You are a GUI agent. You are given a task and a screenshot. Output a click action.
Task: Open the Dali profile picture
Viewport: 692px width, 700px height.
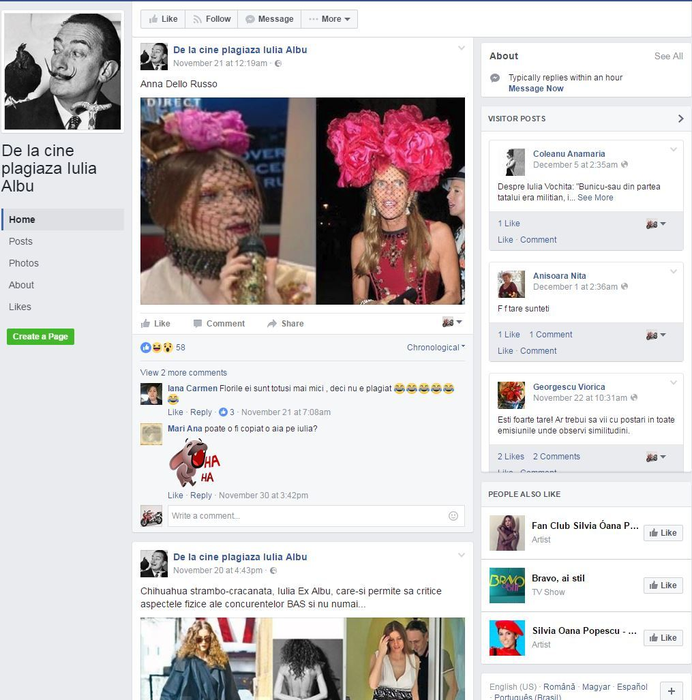[63, 71]
